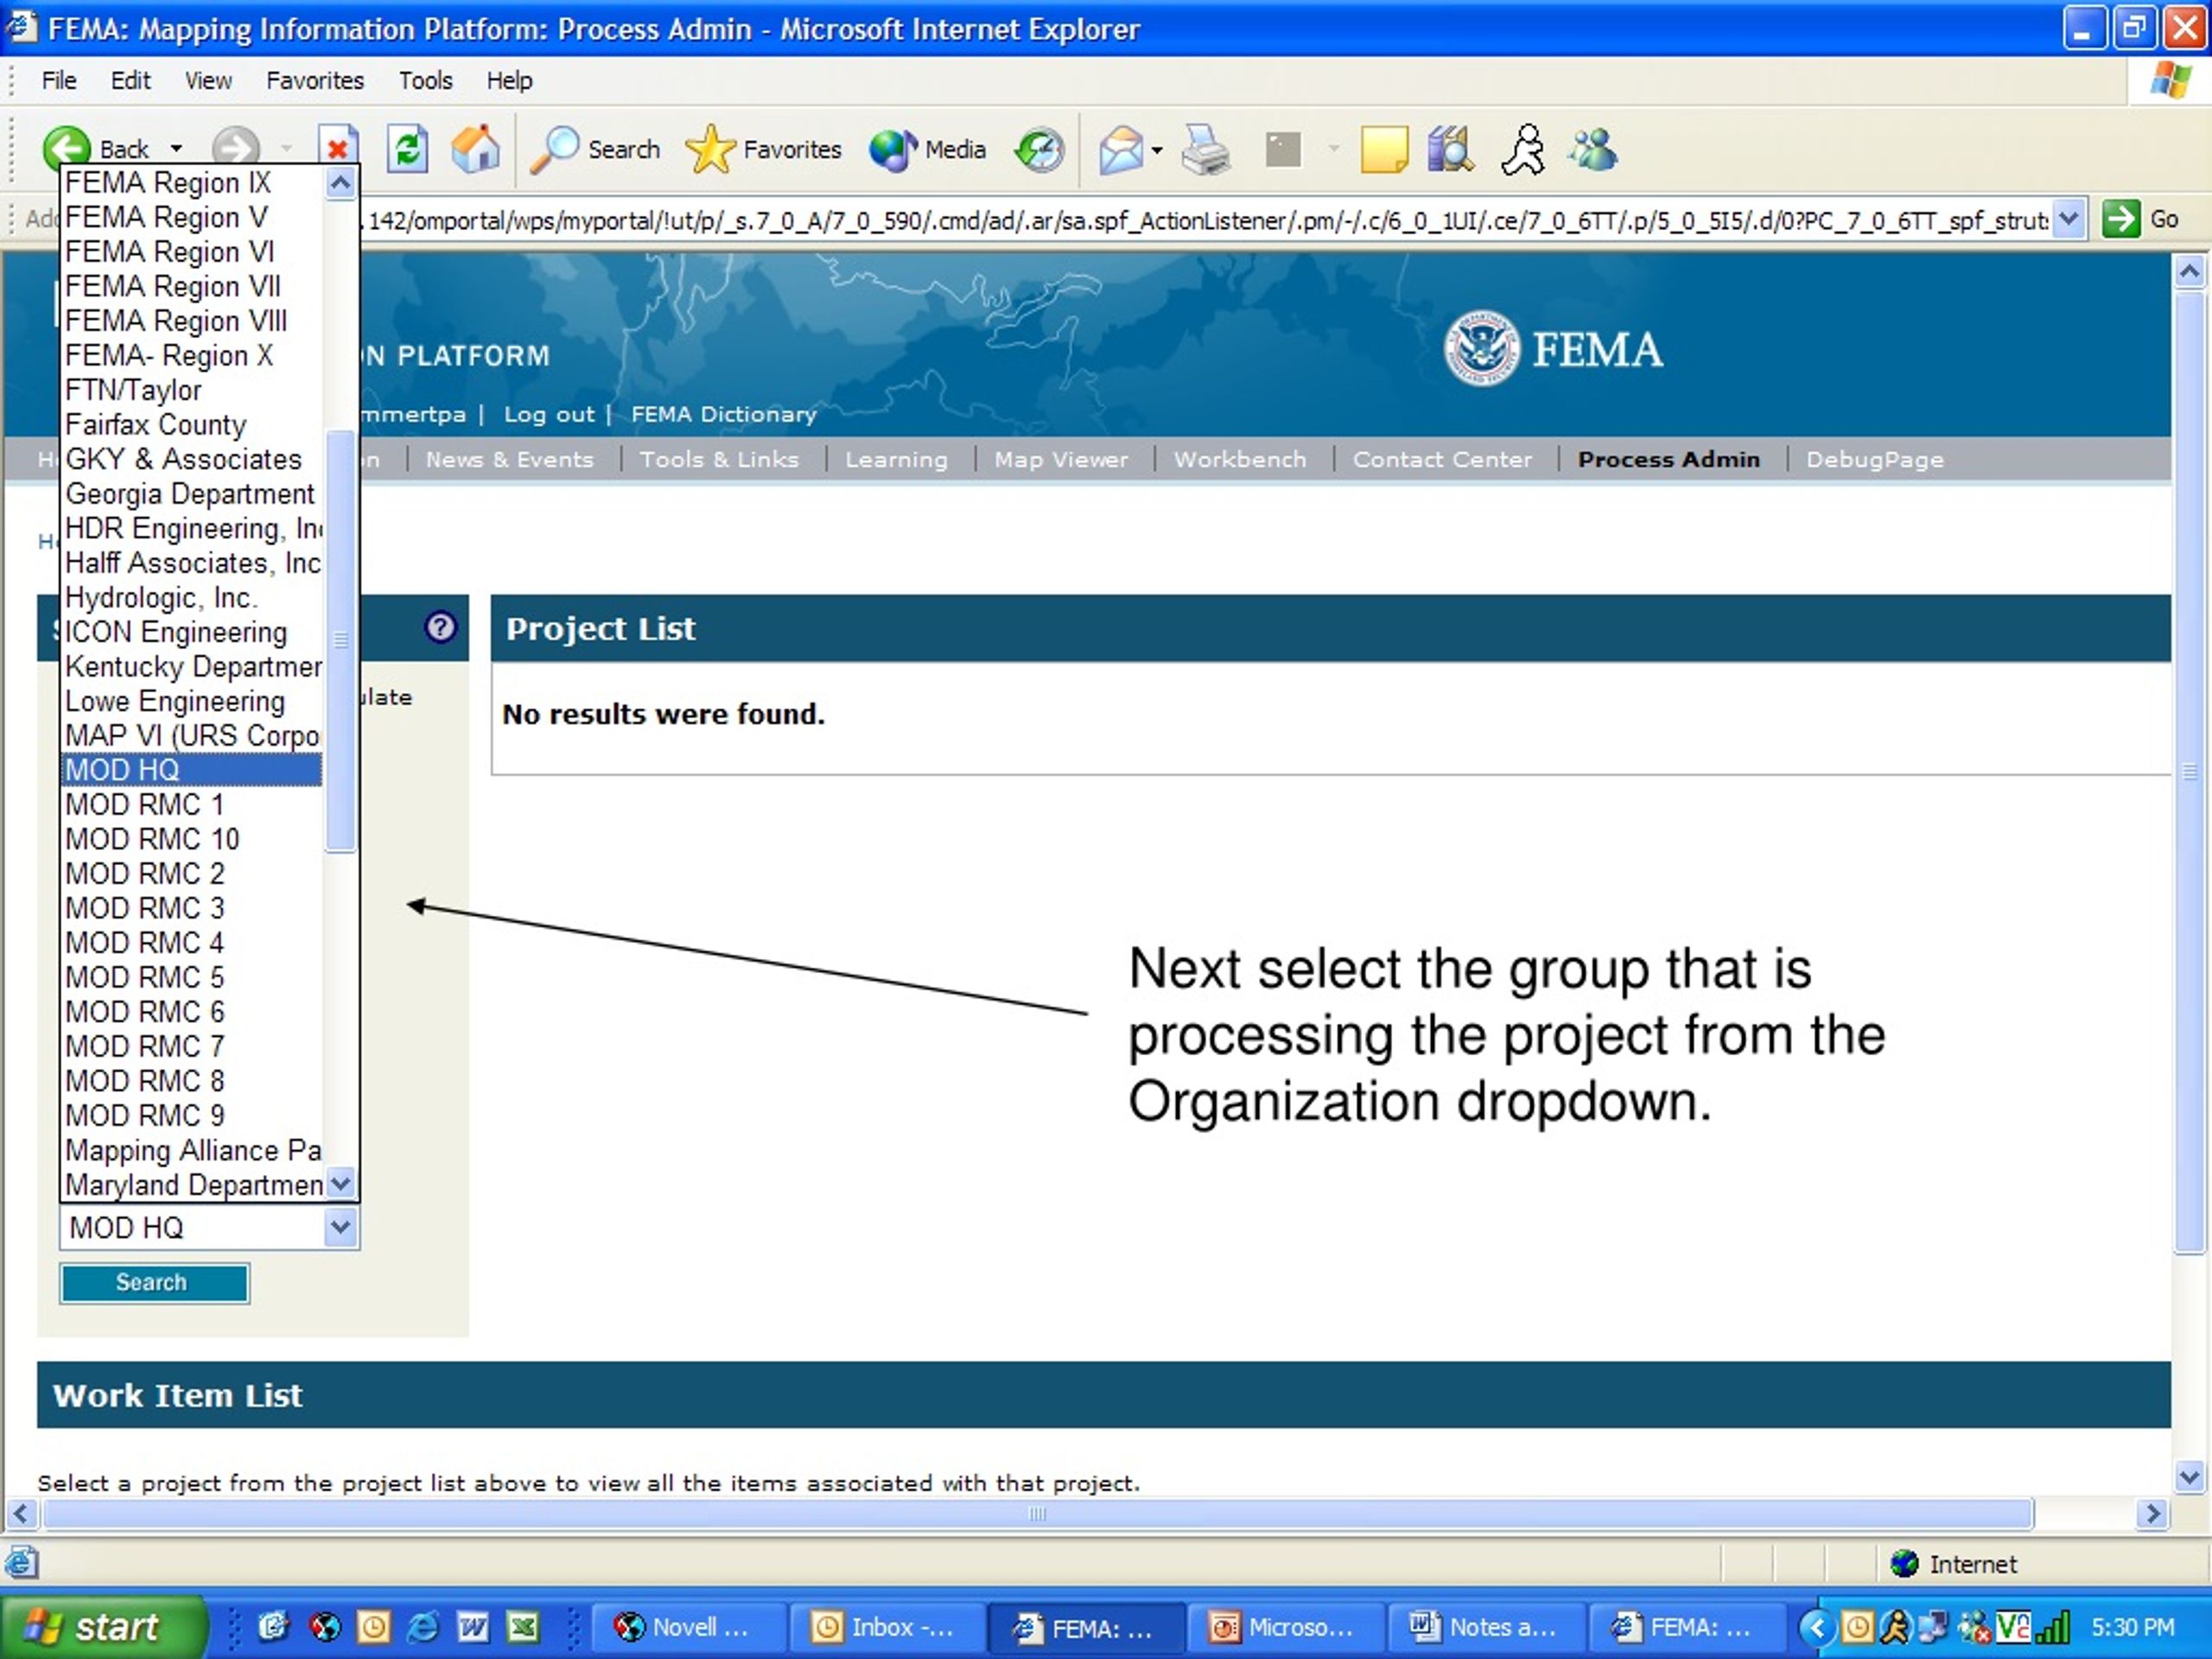Click in the address bar URL field
This screenshot has height=1659, width=2212.
pos(1205,220)
